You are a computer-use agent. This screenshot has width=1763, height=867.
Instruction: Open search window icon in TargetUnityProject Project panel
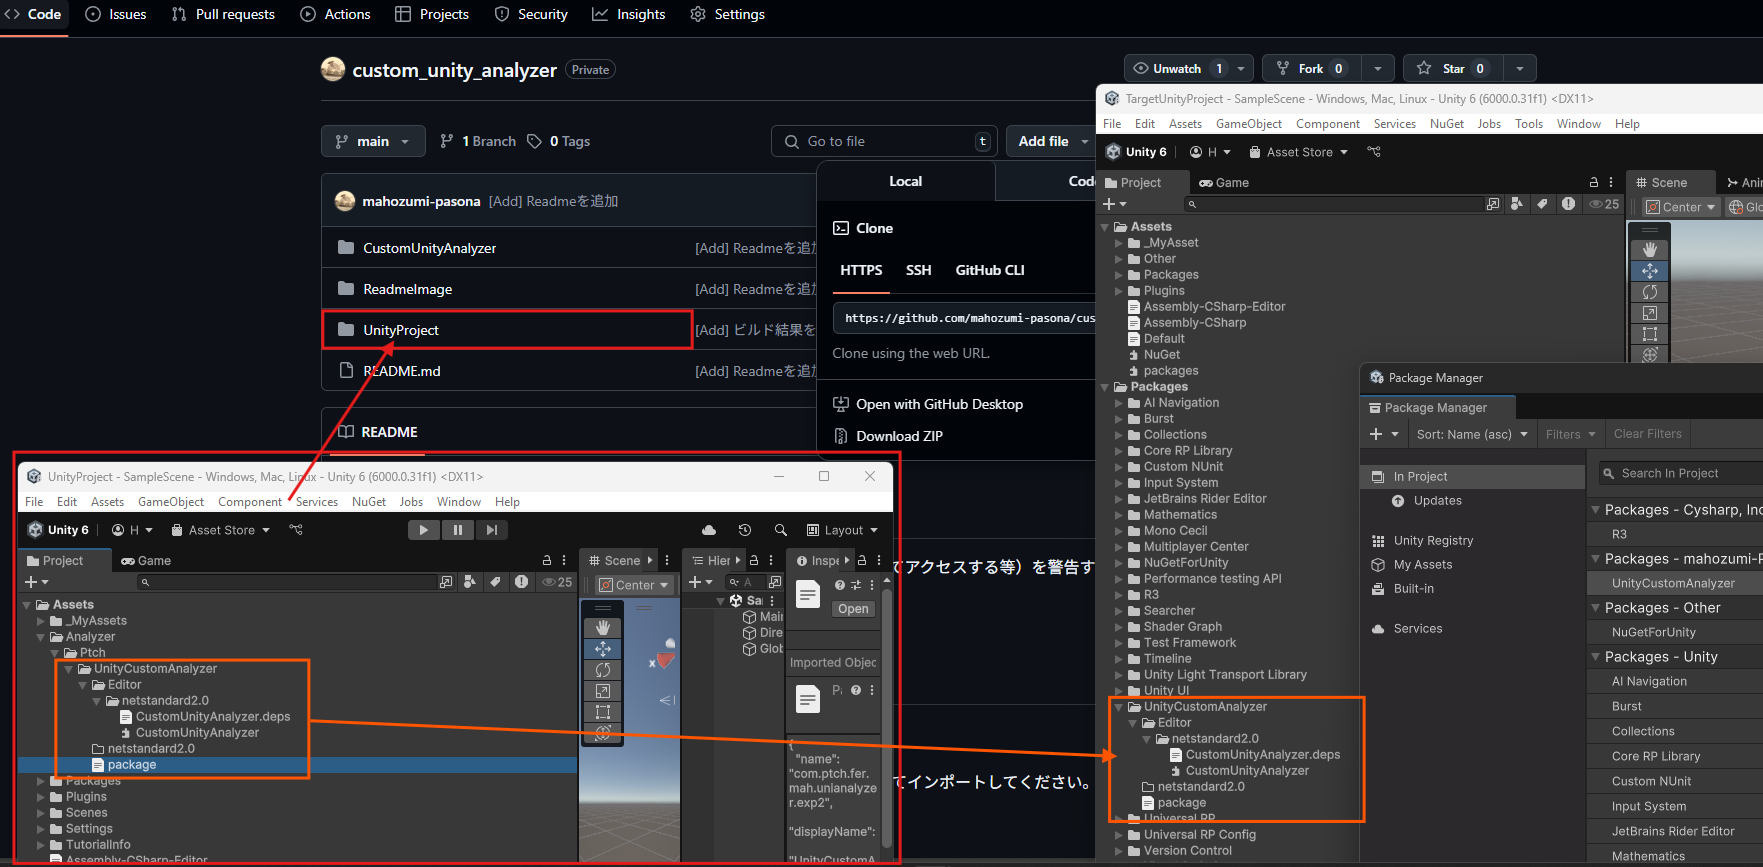pos(1493,204)
